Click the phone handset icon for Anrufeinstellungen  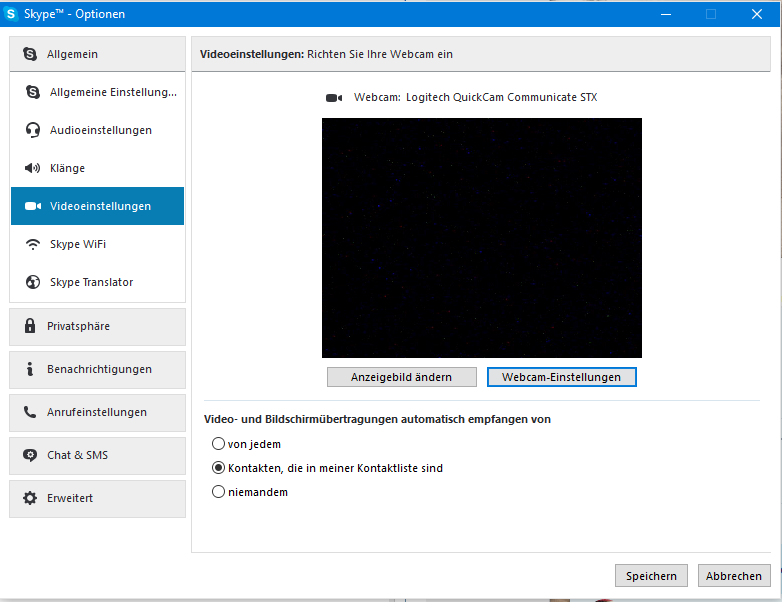[30, 412]
